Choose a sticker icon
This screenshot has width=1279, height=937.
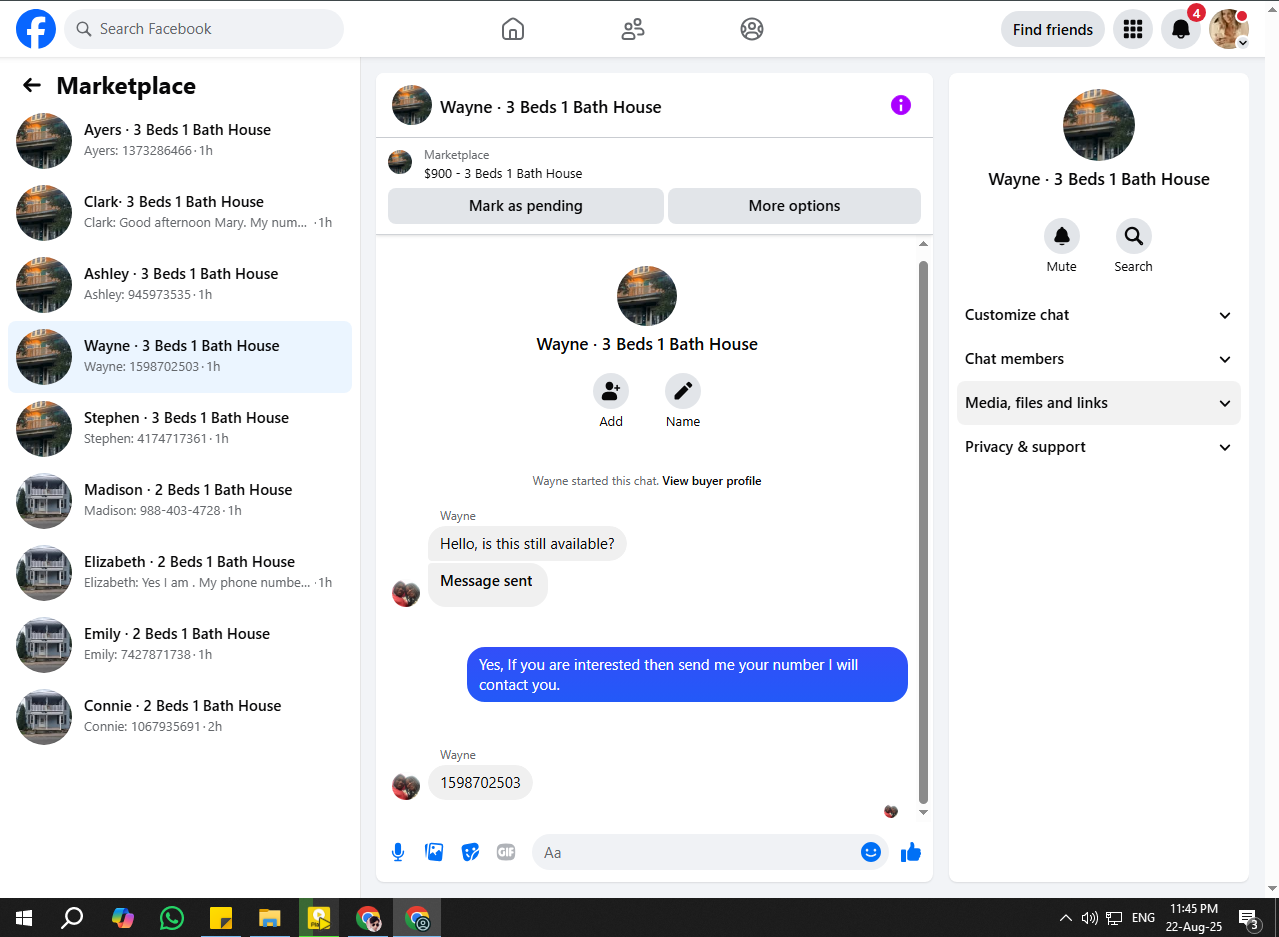[470, 852]
